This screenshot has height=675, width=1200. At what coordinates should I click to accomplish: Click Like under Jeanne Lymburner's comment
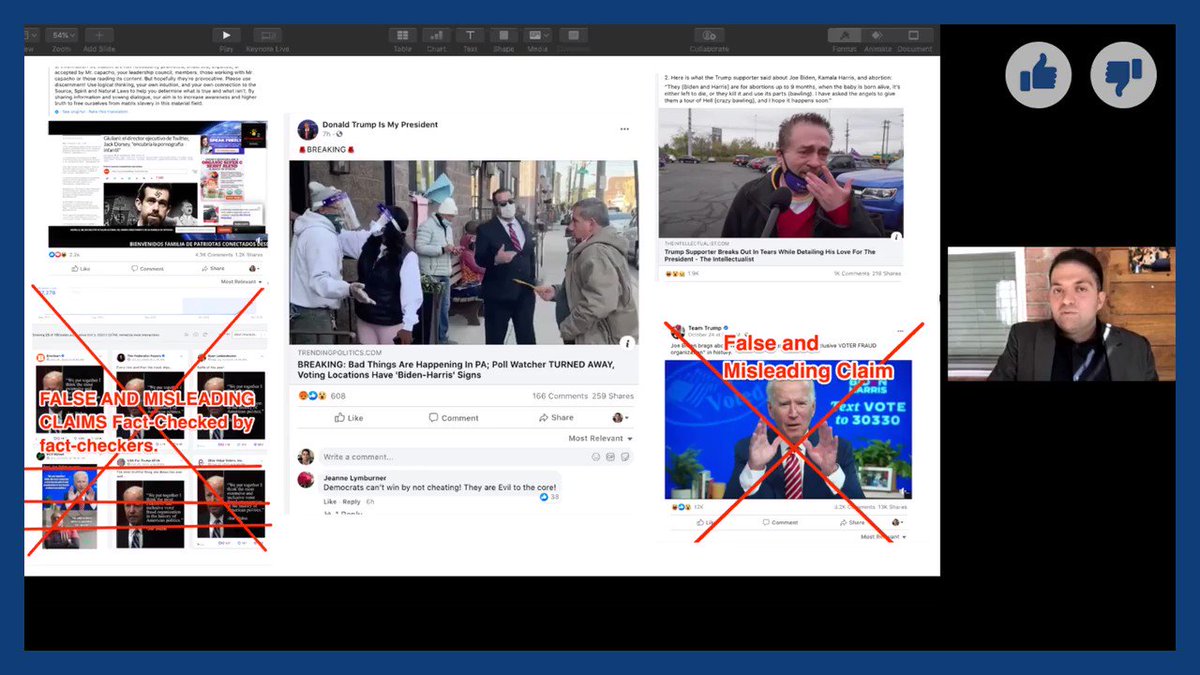click(329, 501)
